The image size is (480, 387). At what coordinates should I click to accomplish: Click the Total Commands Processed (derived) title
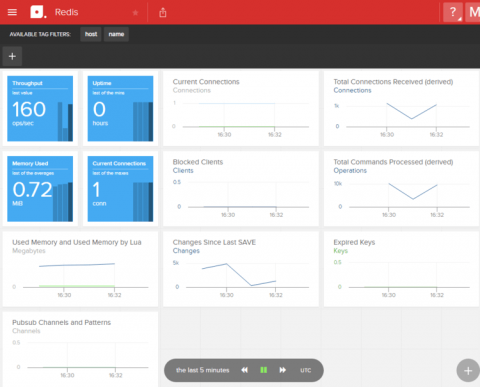393,162
